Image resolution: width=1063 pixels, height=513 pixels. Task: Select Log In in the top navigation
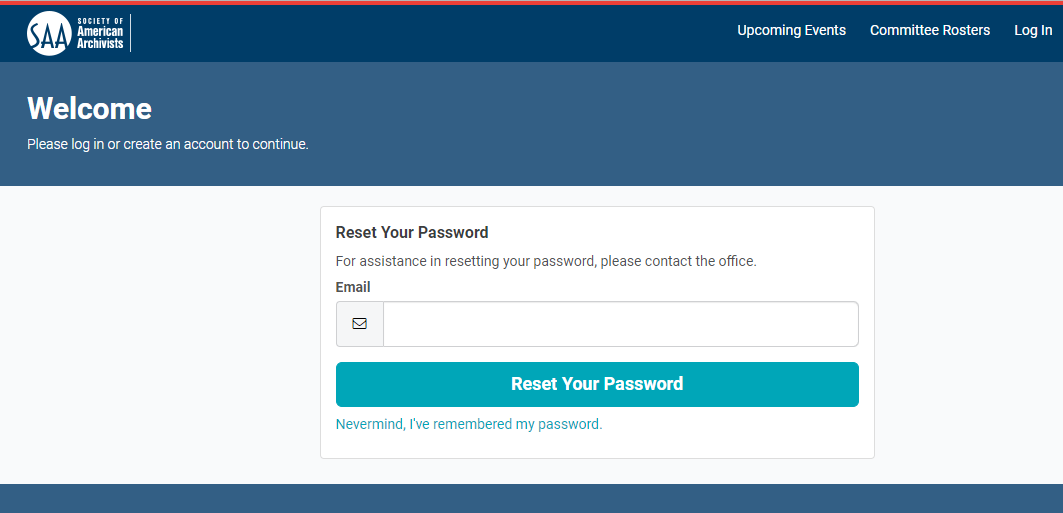[1032, 30]
